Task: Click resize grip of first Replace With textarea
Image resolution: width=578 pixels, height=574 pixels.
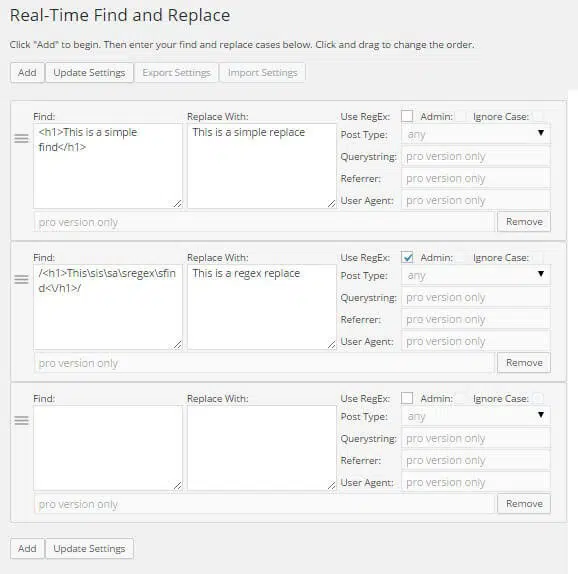Action: coord(332,203)
